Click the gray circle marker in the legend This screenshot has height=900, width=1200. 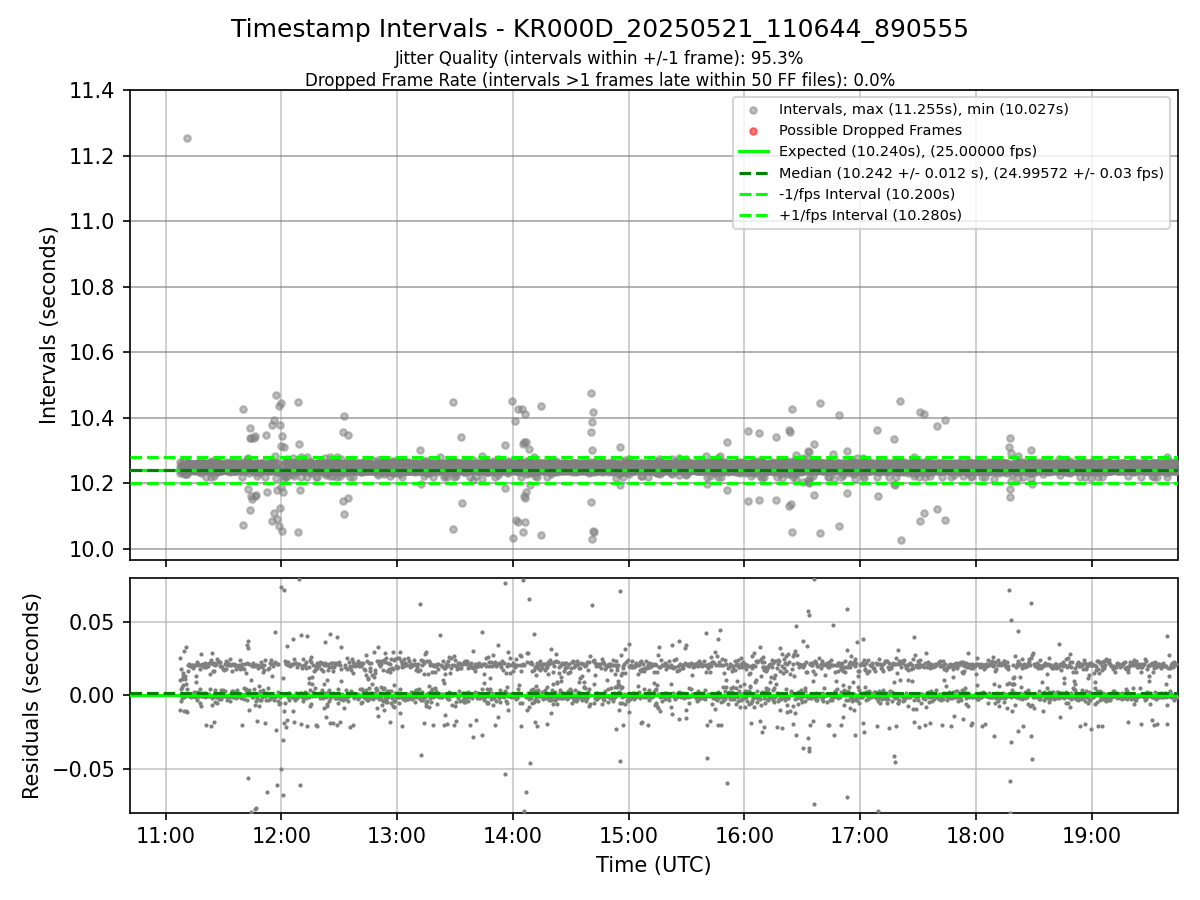tap(754, 110)
